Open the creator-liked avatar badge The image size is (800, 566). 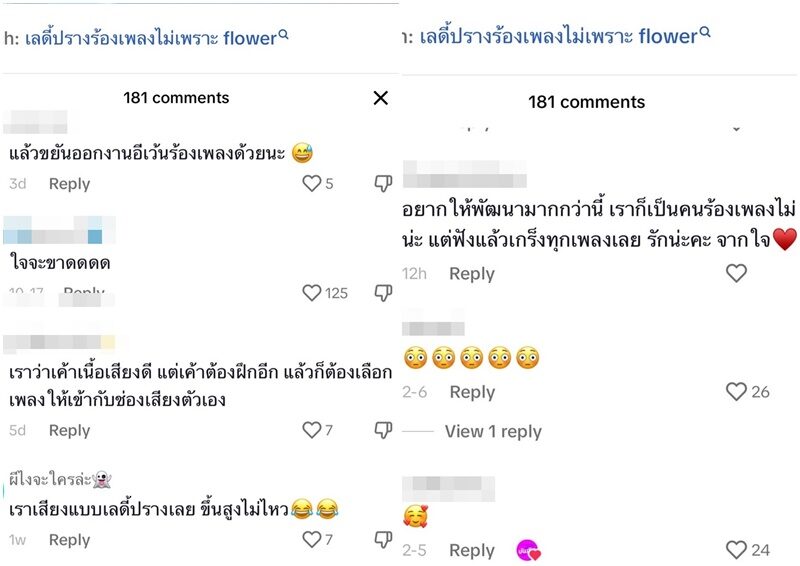coord(529,551)
